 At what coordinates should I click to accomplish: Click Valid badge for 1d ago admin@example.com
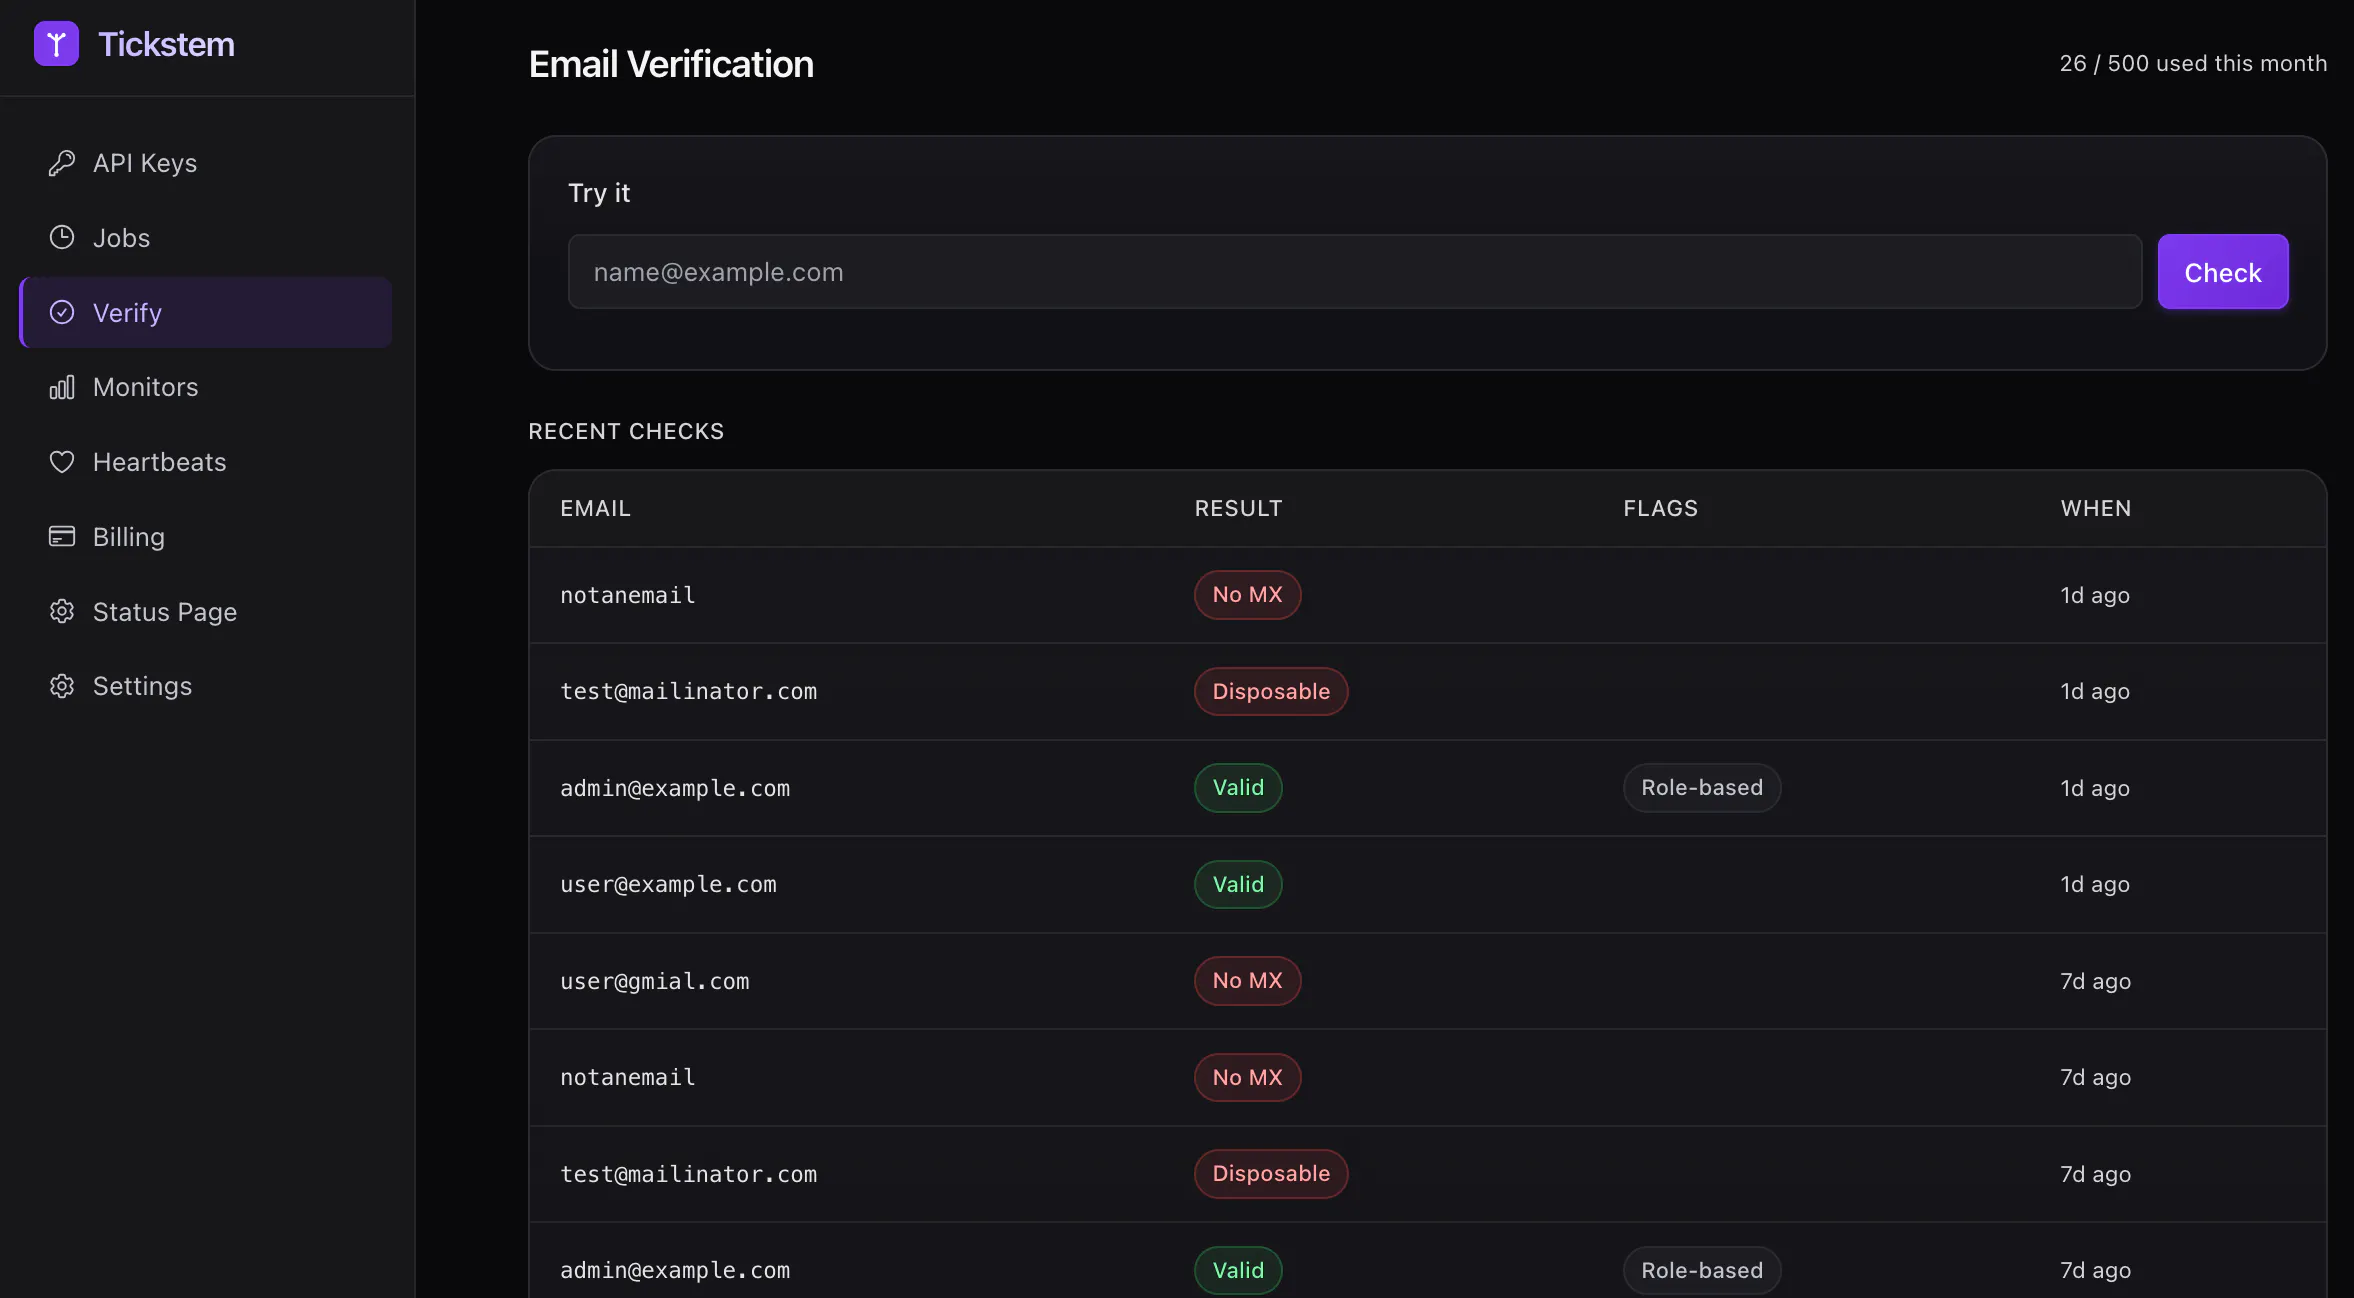tap(1238, 788)
